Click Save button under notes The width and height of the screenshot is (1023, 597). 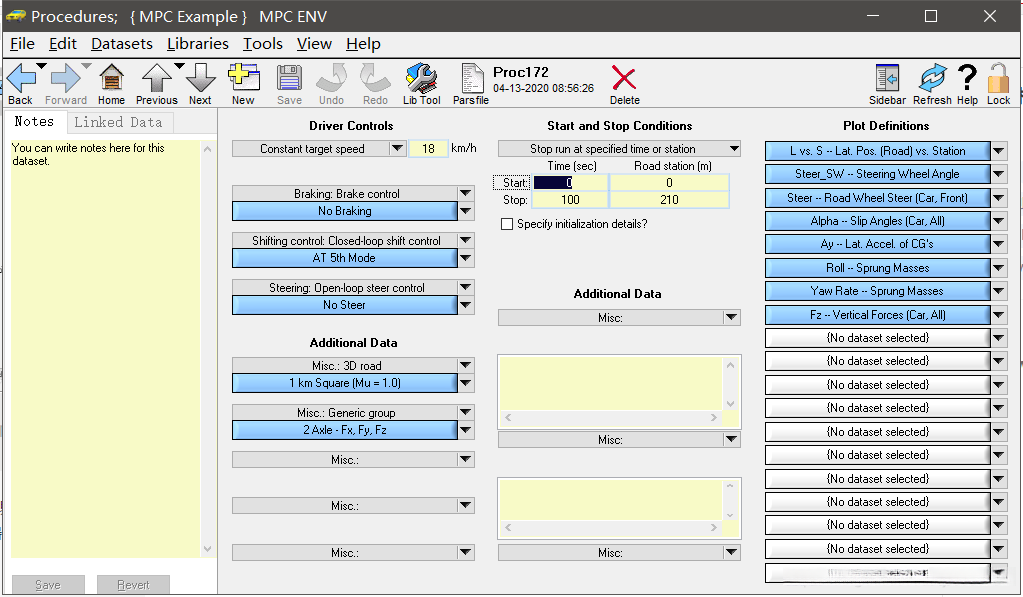(x=48, y=585)
